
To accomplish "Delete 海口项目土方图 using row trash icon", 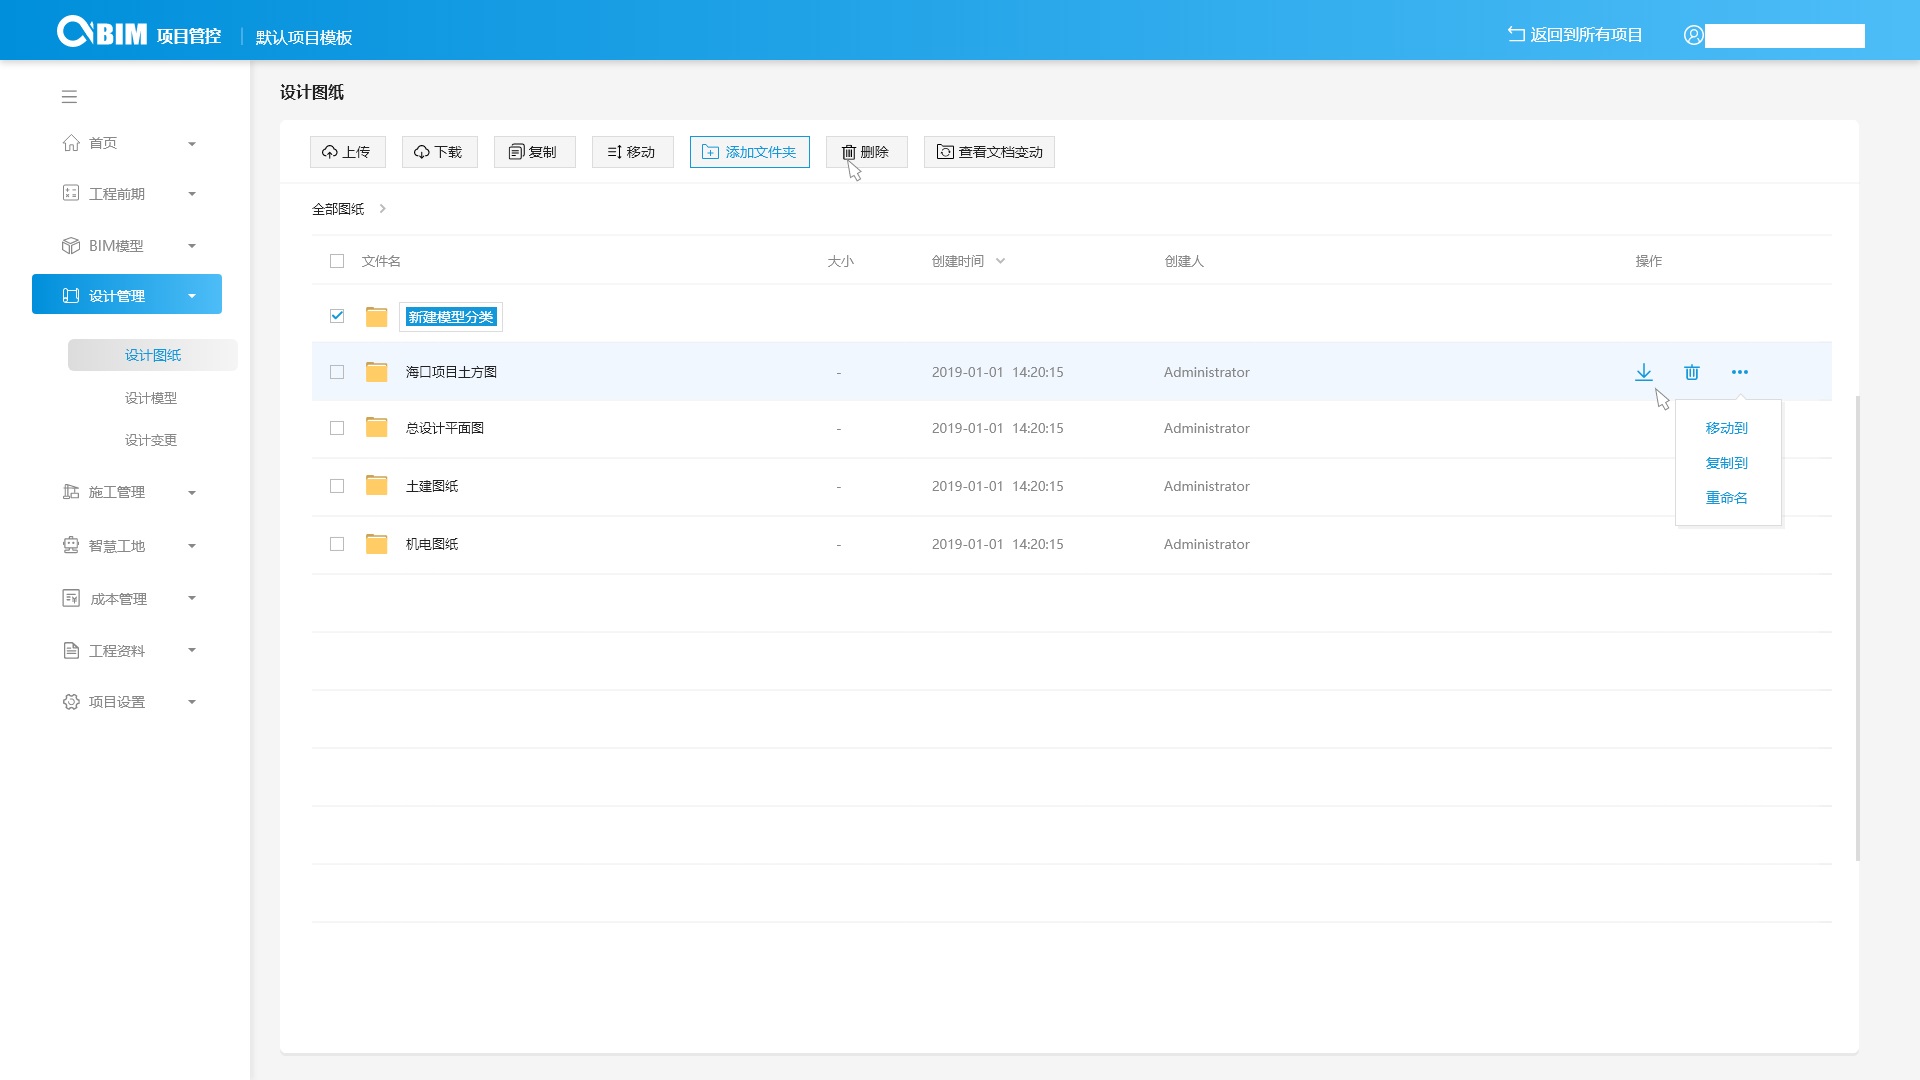I will click(x=1691, y=372).
